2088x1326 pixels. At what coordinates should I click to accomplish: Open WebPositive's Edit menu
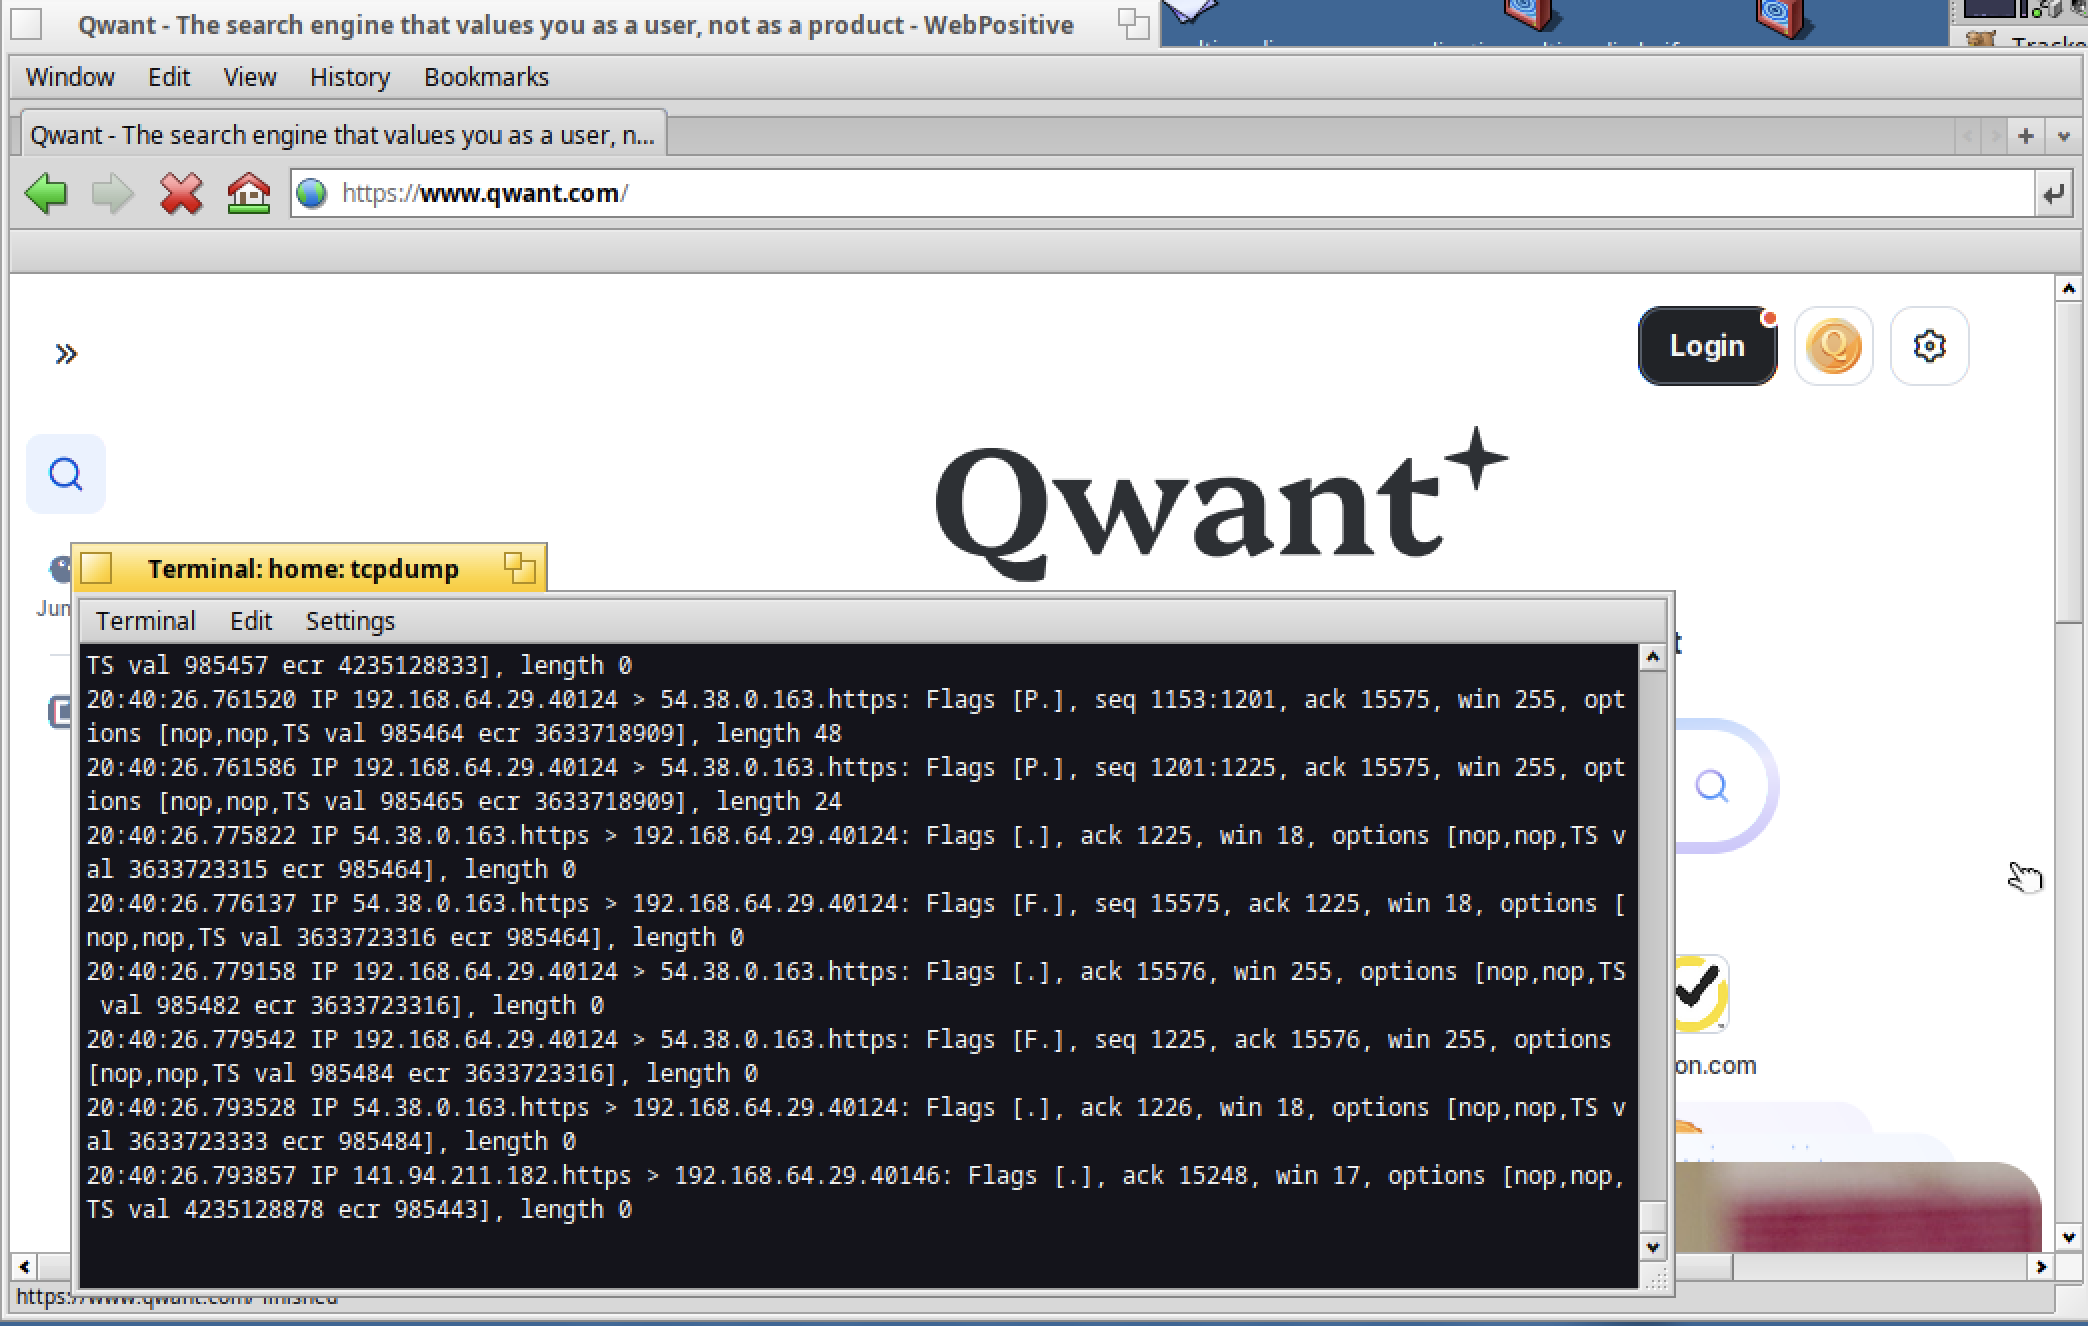click(169, 77)
